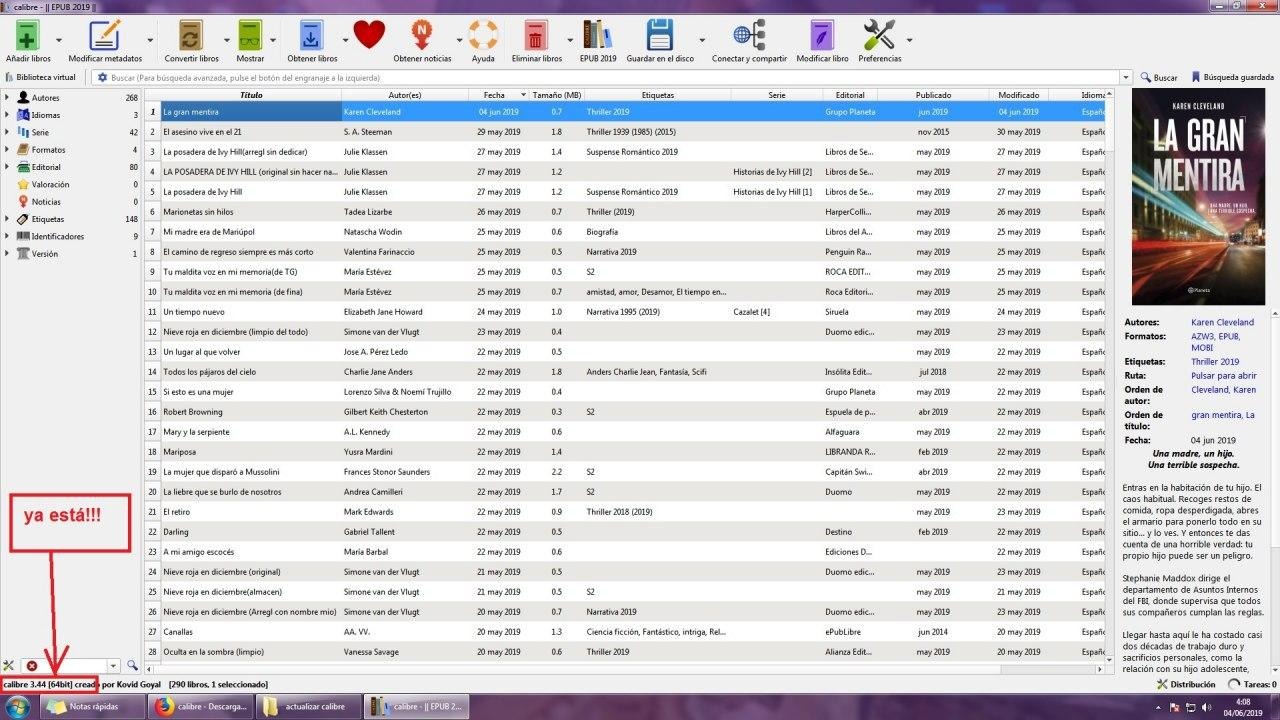Open dropdown arrow next to Guardar en el disco
Screen dimensions: 1280x720
point(702,41)
